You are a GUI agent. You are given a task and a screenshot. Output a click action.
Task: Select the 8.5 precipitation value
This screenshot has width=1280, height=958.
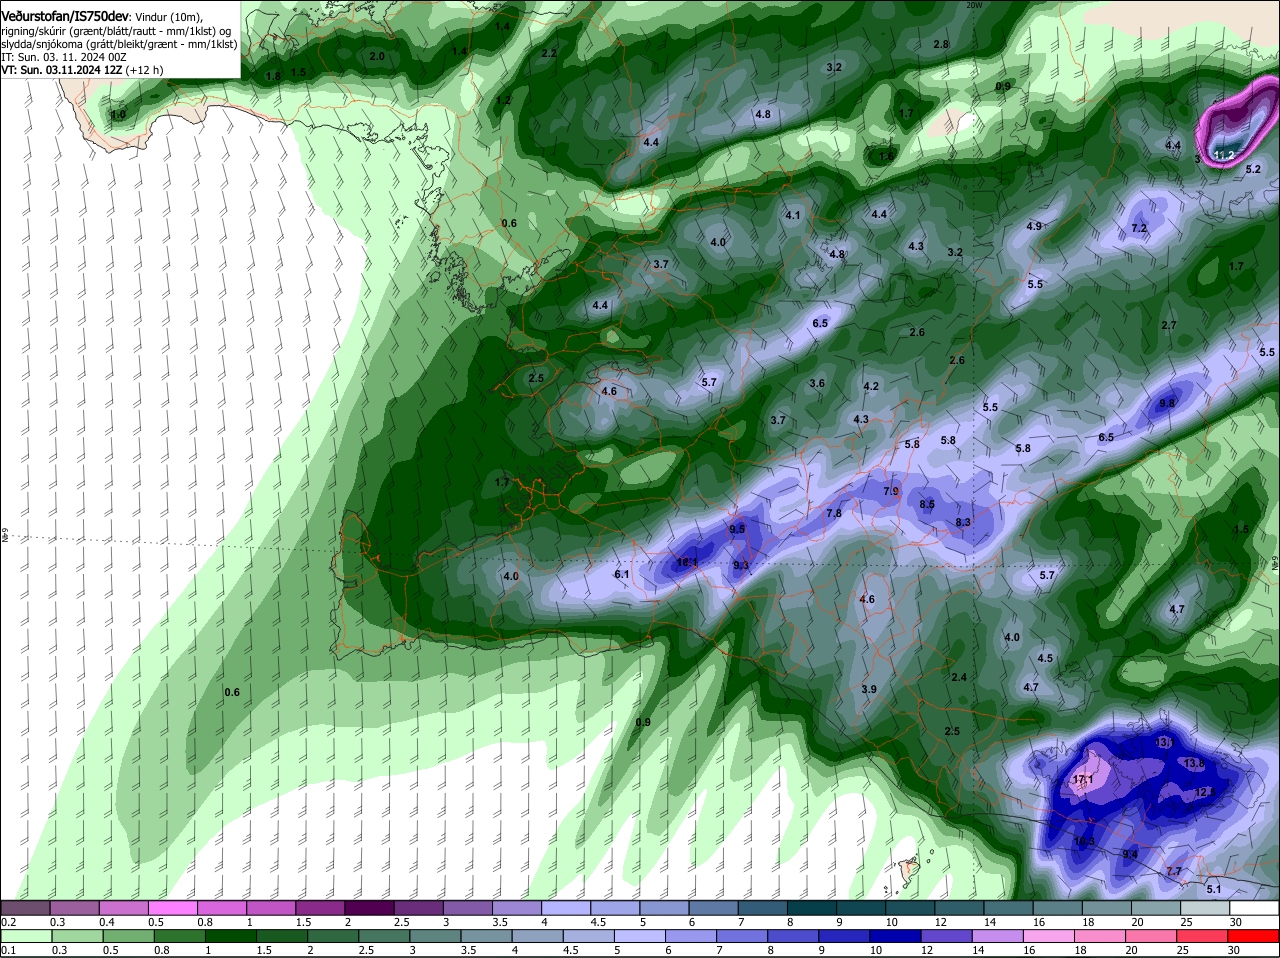[927, 504]
